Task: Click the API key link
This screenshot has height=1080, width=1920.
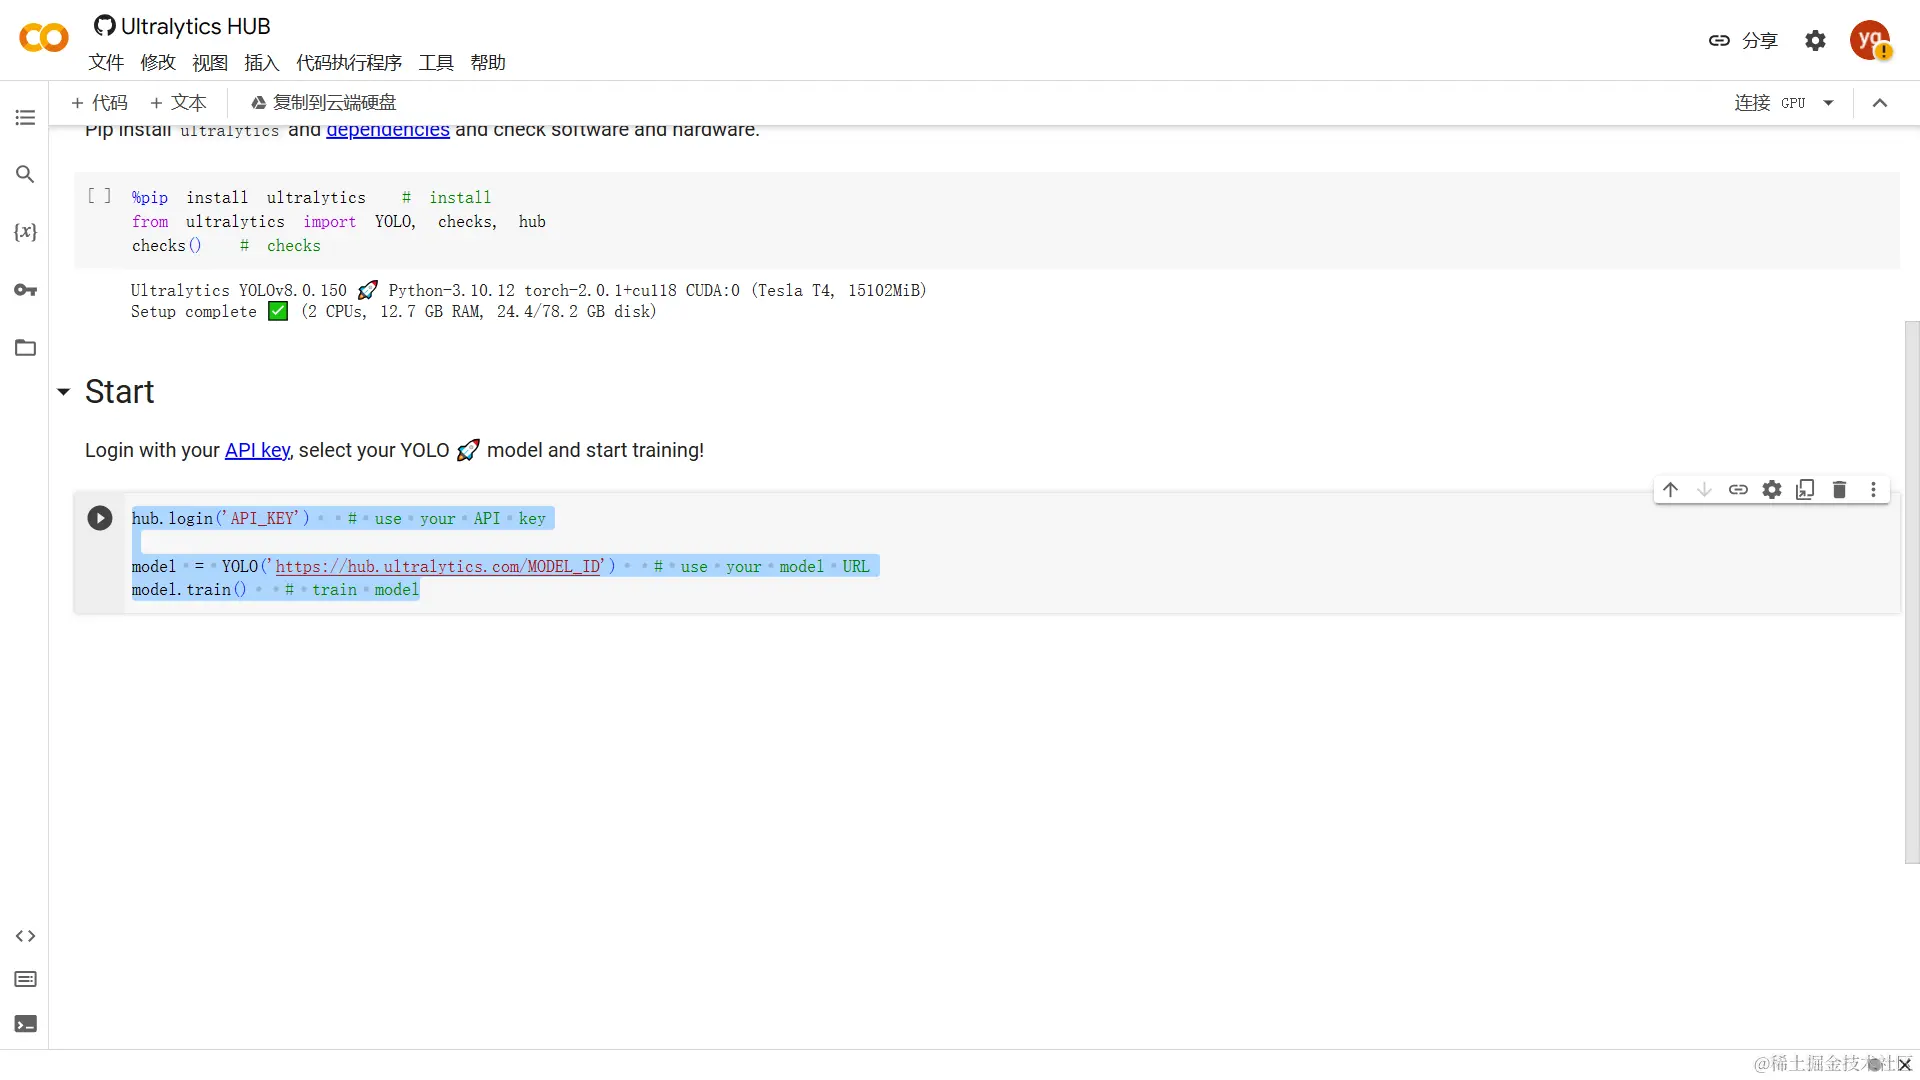Action: coord(257,450)
